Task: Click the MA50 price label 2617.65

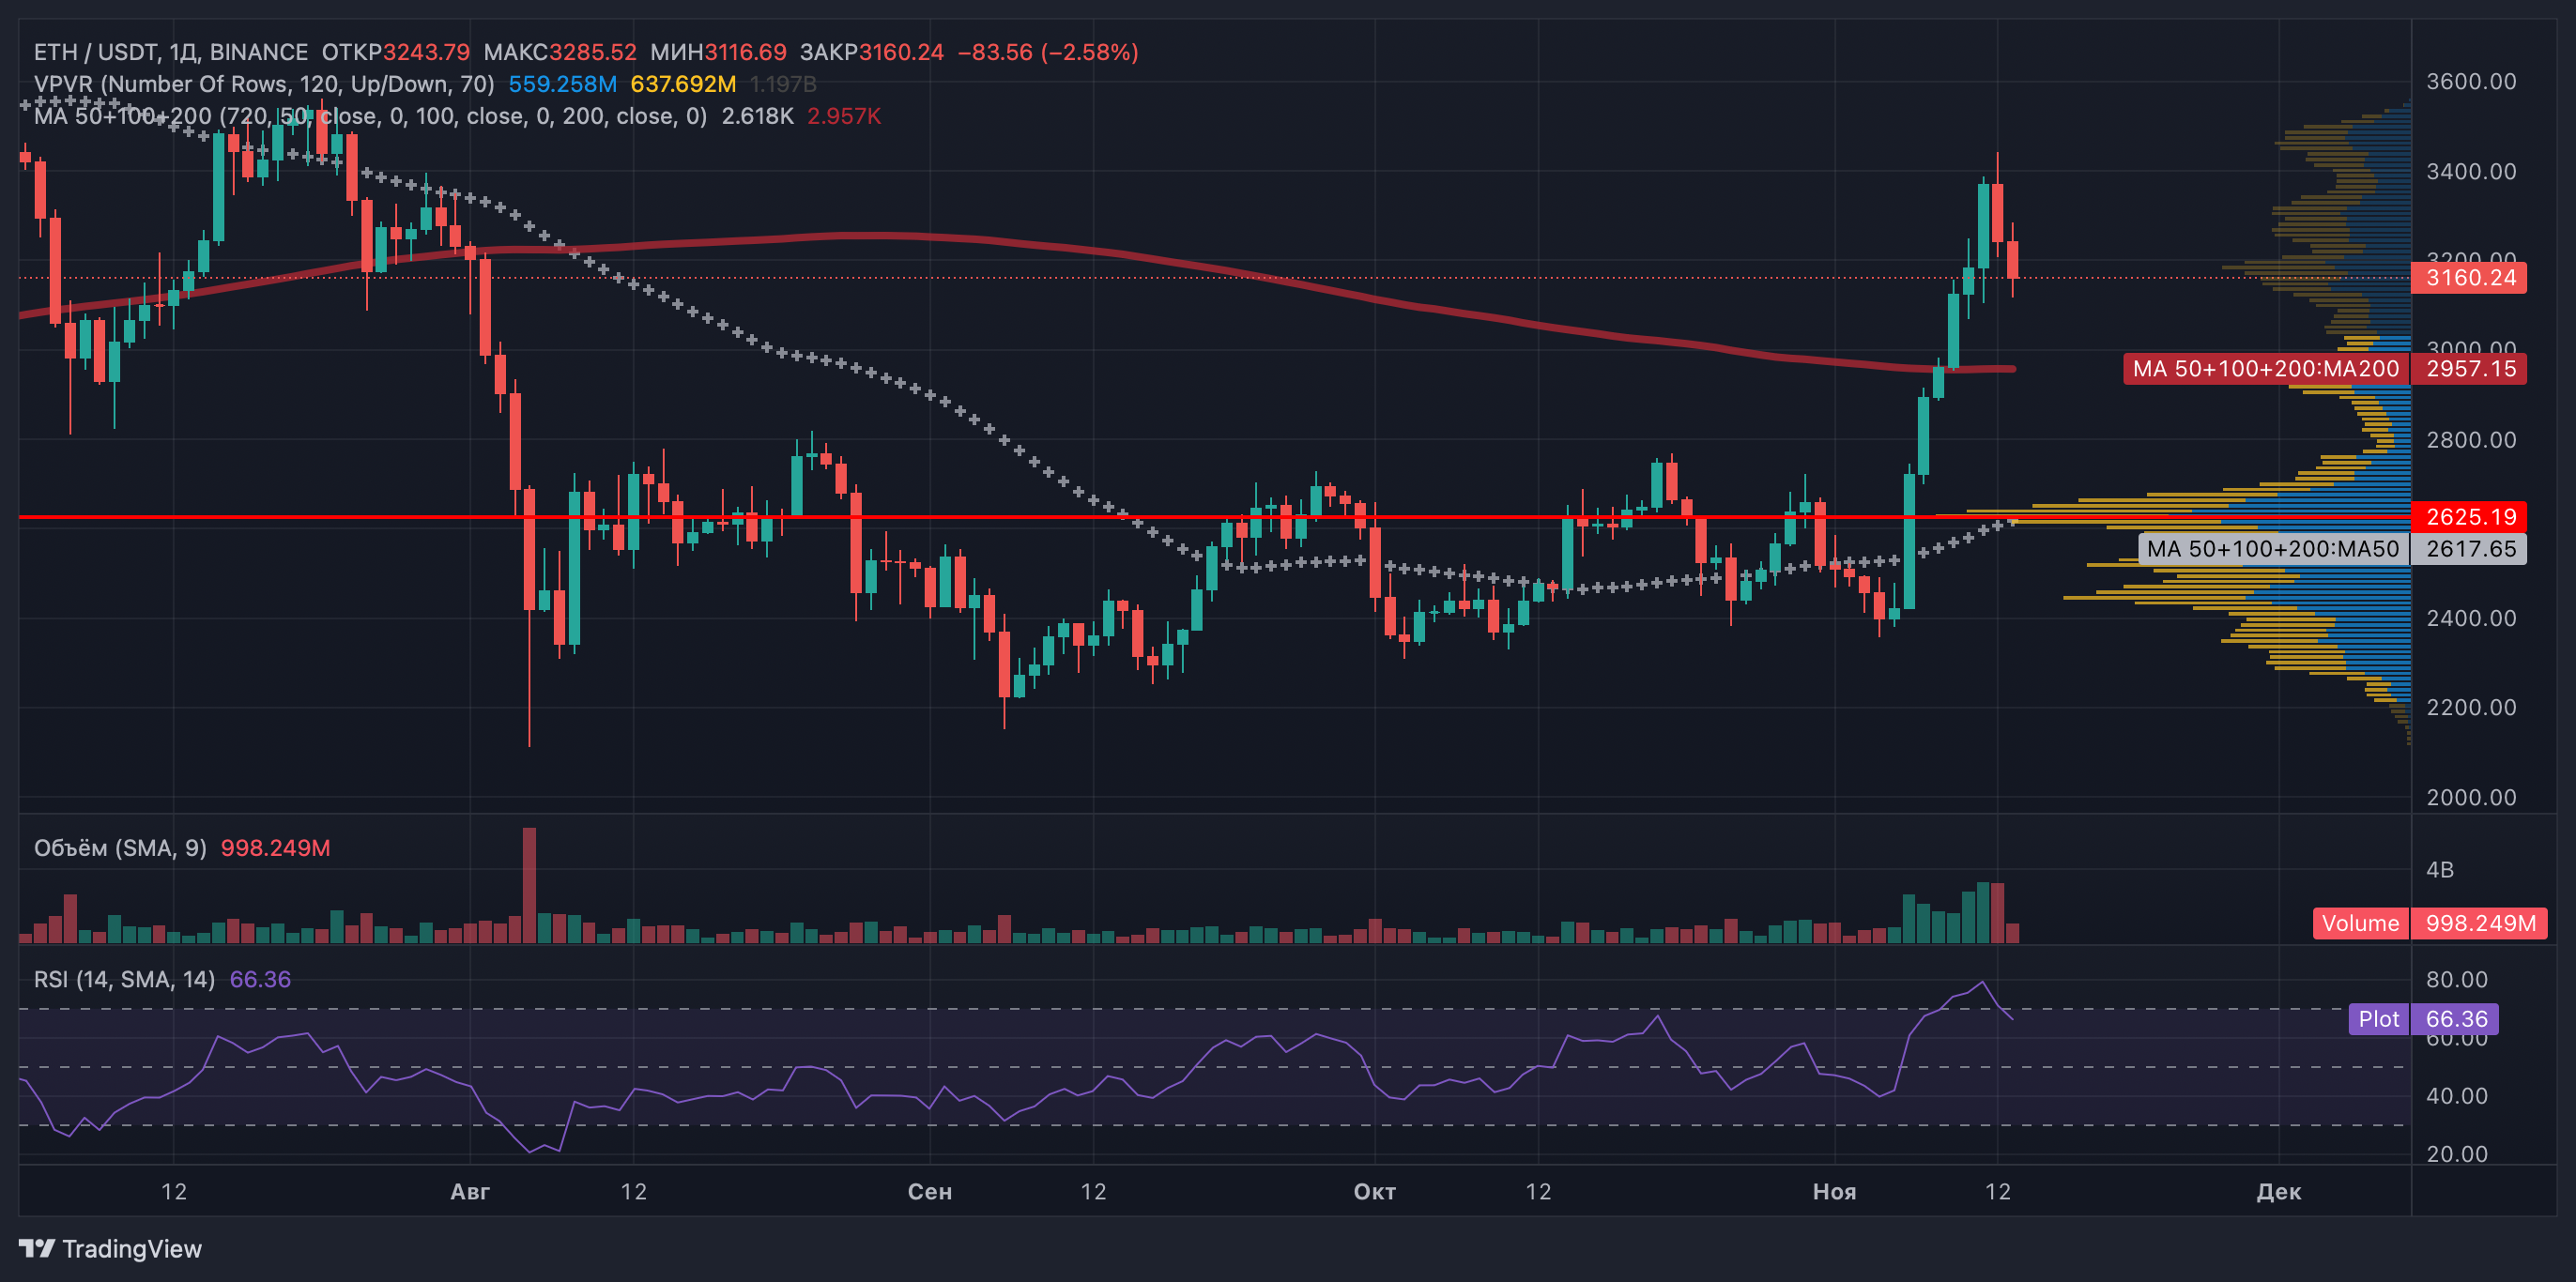Action: pyautogui.click(x=2469, y=549)
